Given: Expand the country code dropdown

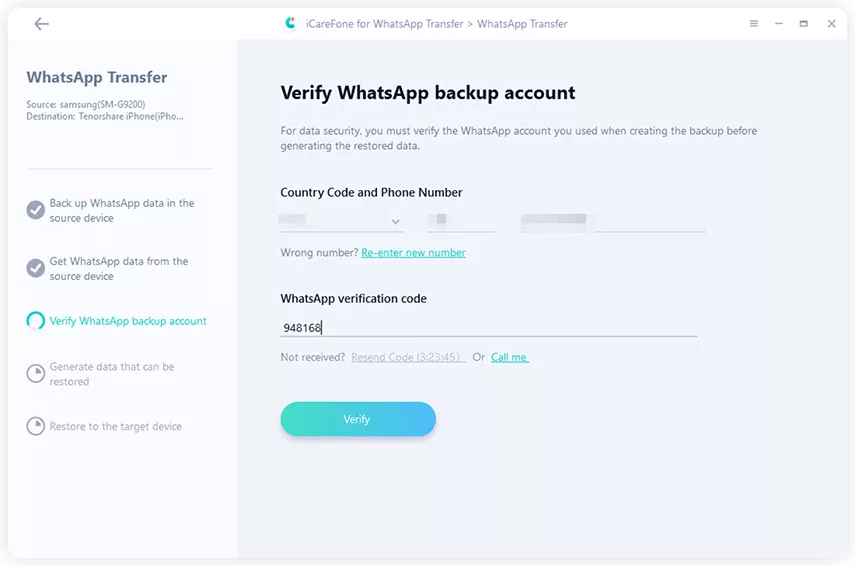Looking at the screenshot, I should coord(396,221).
